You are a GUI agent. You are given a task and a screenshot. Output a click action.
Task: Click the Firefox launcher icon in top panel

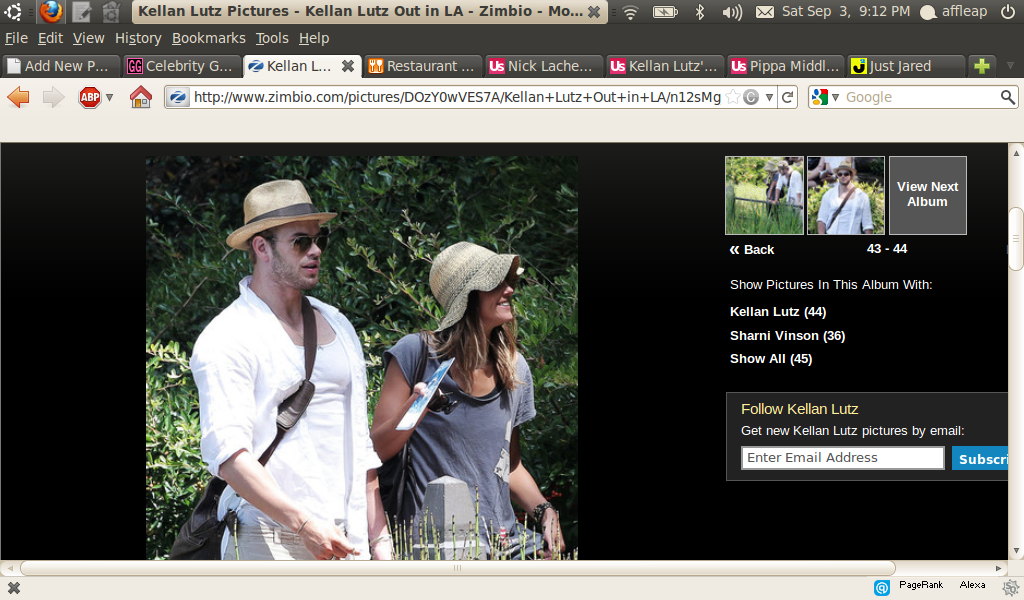coord(51,11)
